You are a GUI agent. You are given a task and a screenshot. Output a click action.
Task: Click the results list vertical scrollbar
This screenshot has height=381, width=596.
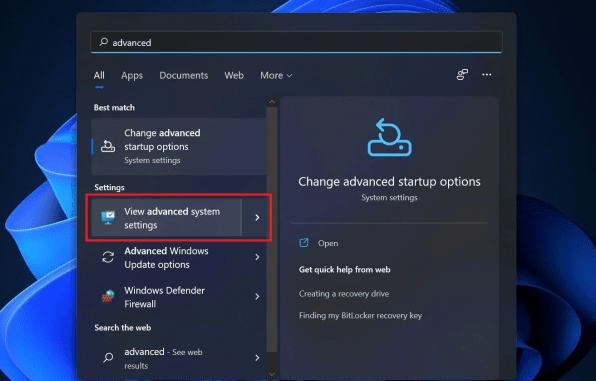[272, 229]
